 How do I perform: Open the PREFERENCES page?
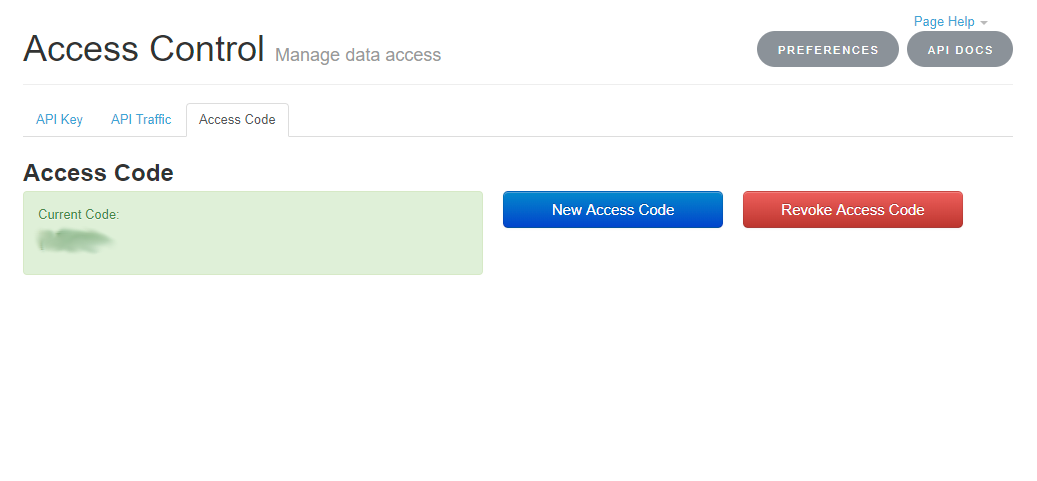(x=828, y=49)
